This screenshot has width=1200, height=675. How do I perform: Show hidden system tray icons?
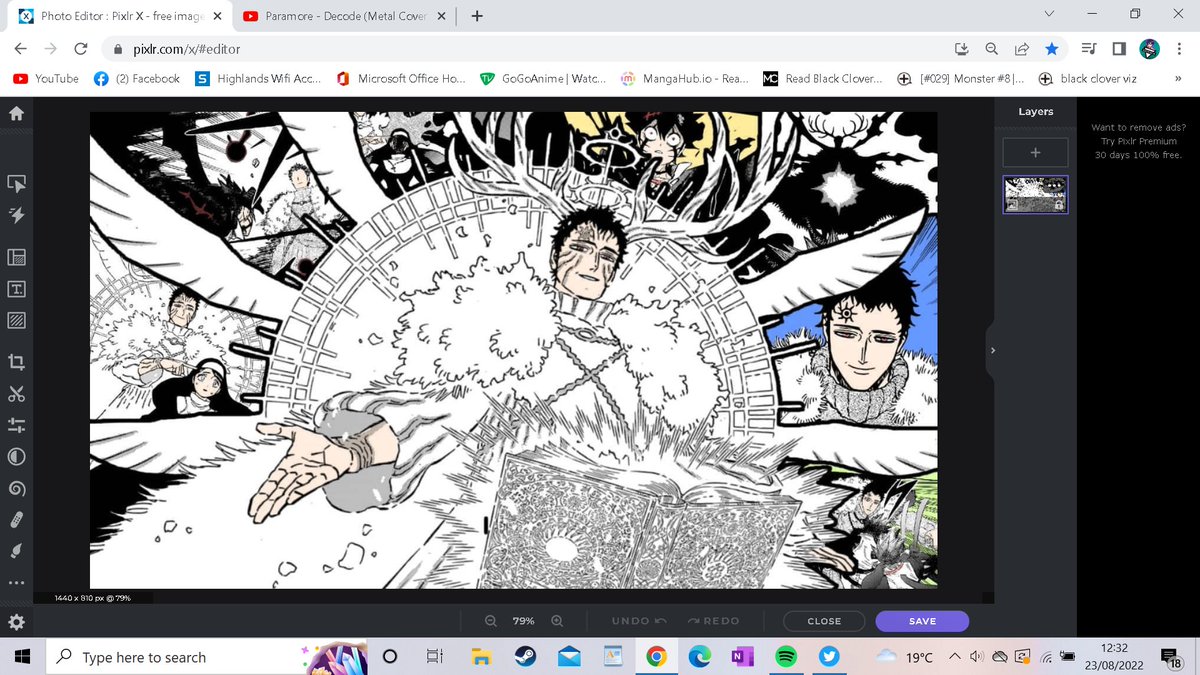(954, 656)
